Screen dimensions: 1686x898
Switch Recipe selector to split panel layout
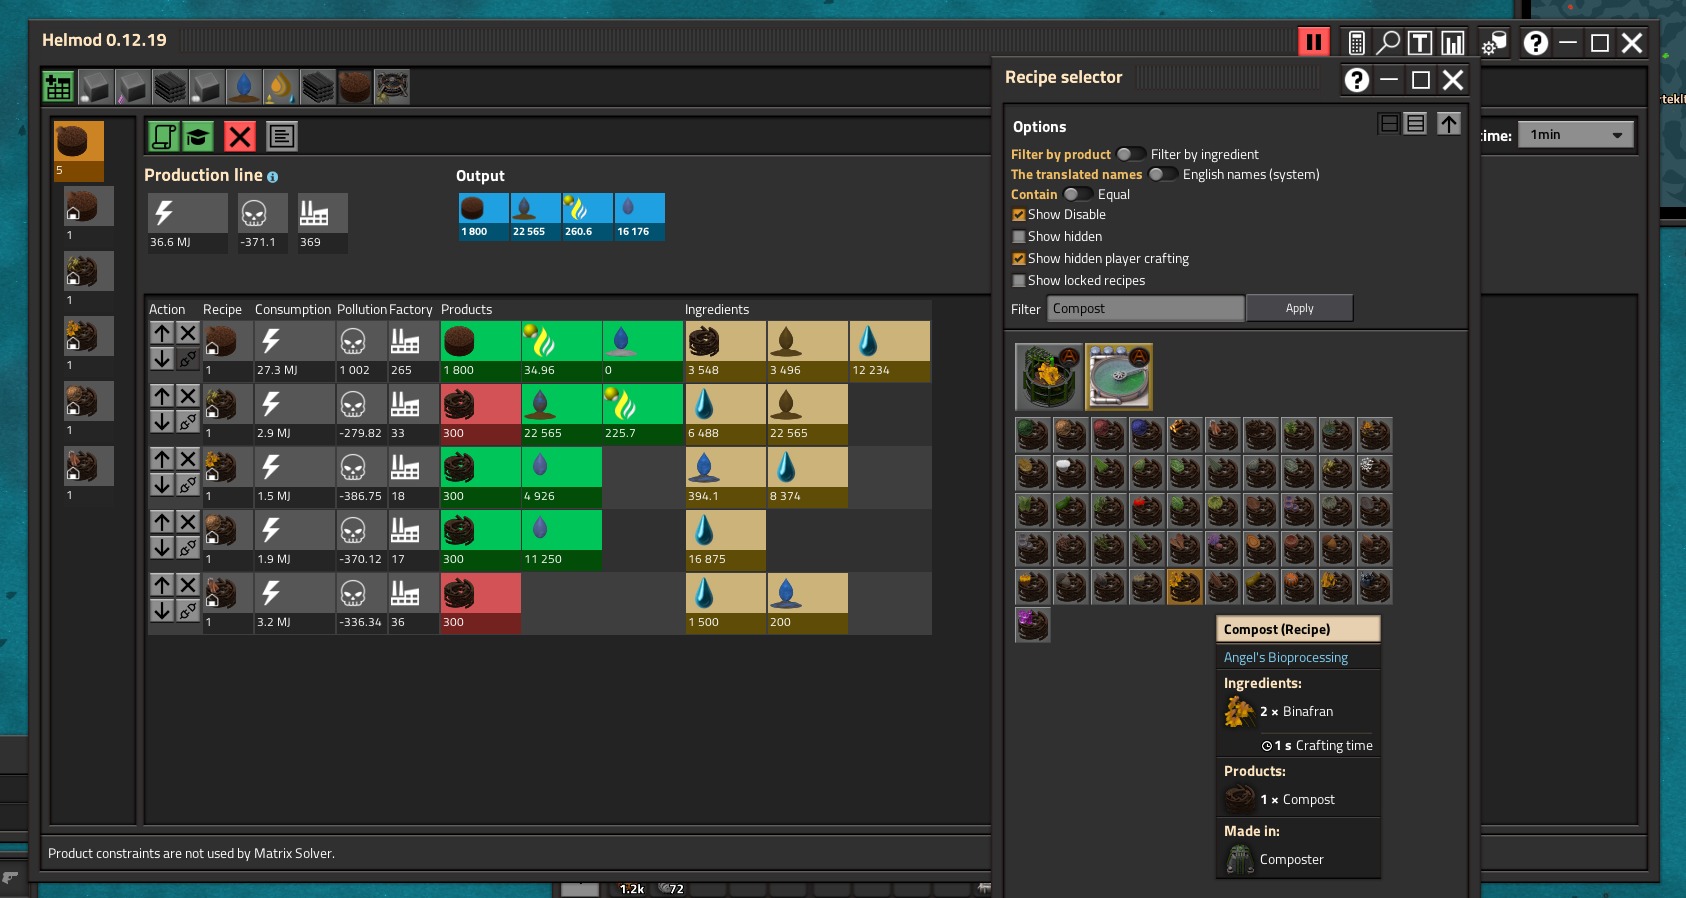pyautogui.click(x=1389, y=123)
